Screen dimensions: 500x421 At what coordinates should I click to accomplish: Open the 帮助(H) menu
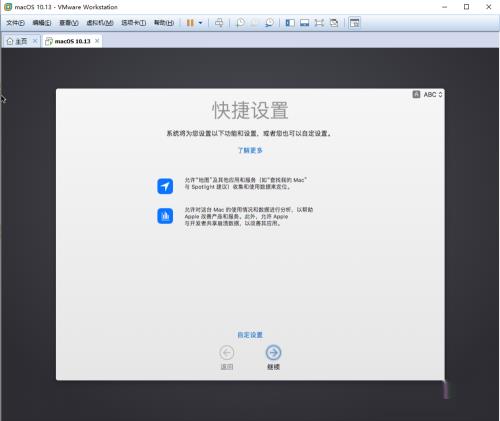tap(164, 23)
